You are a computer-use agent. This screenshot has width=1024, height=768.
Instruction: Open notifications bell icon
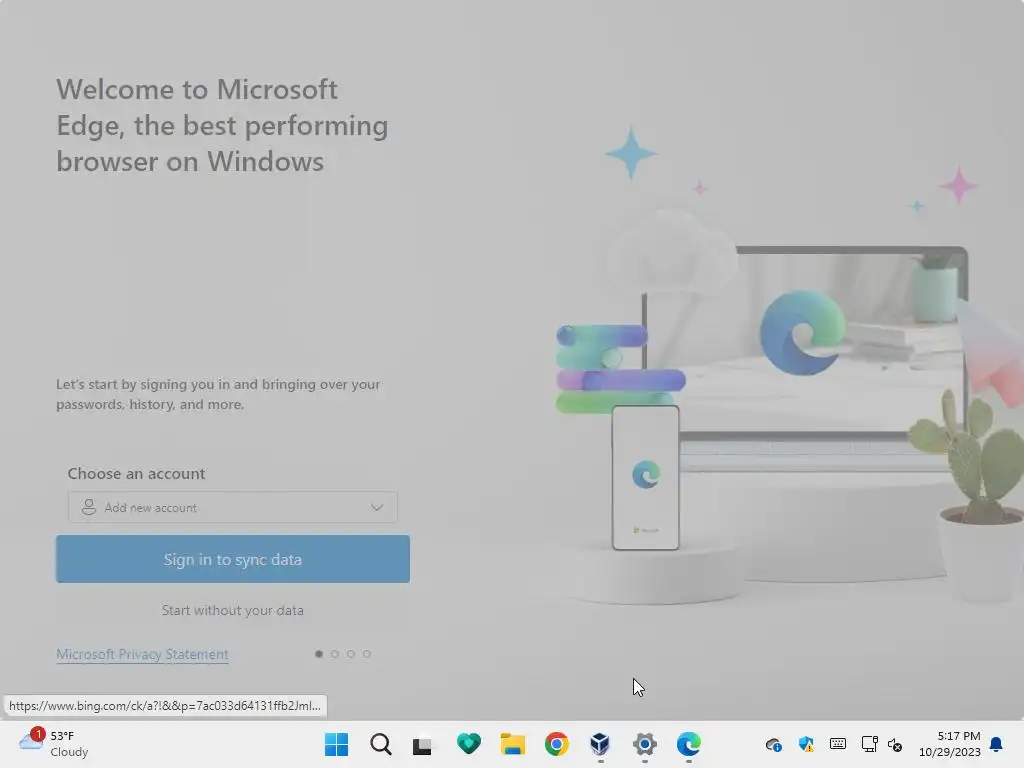click(997, 744)
